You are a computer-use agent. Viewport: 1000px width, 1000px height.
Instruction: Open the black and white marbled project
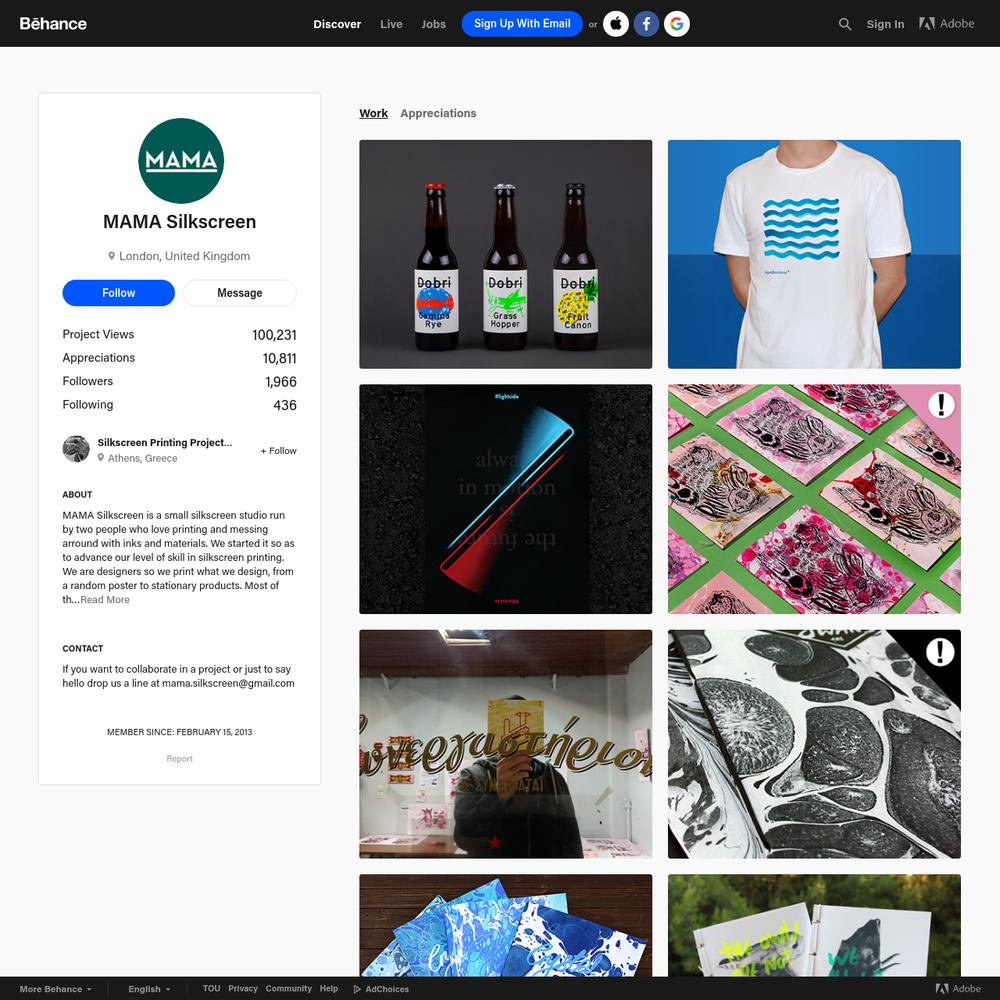[814, 744]
